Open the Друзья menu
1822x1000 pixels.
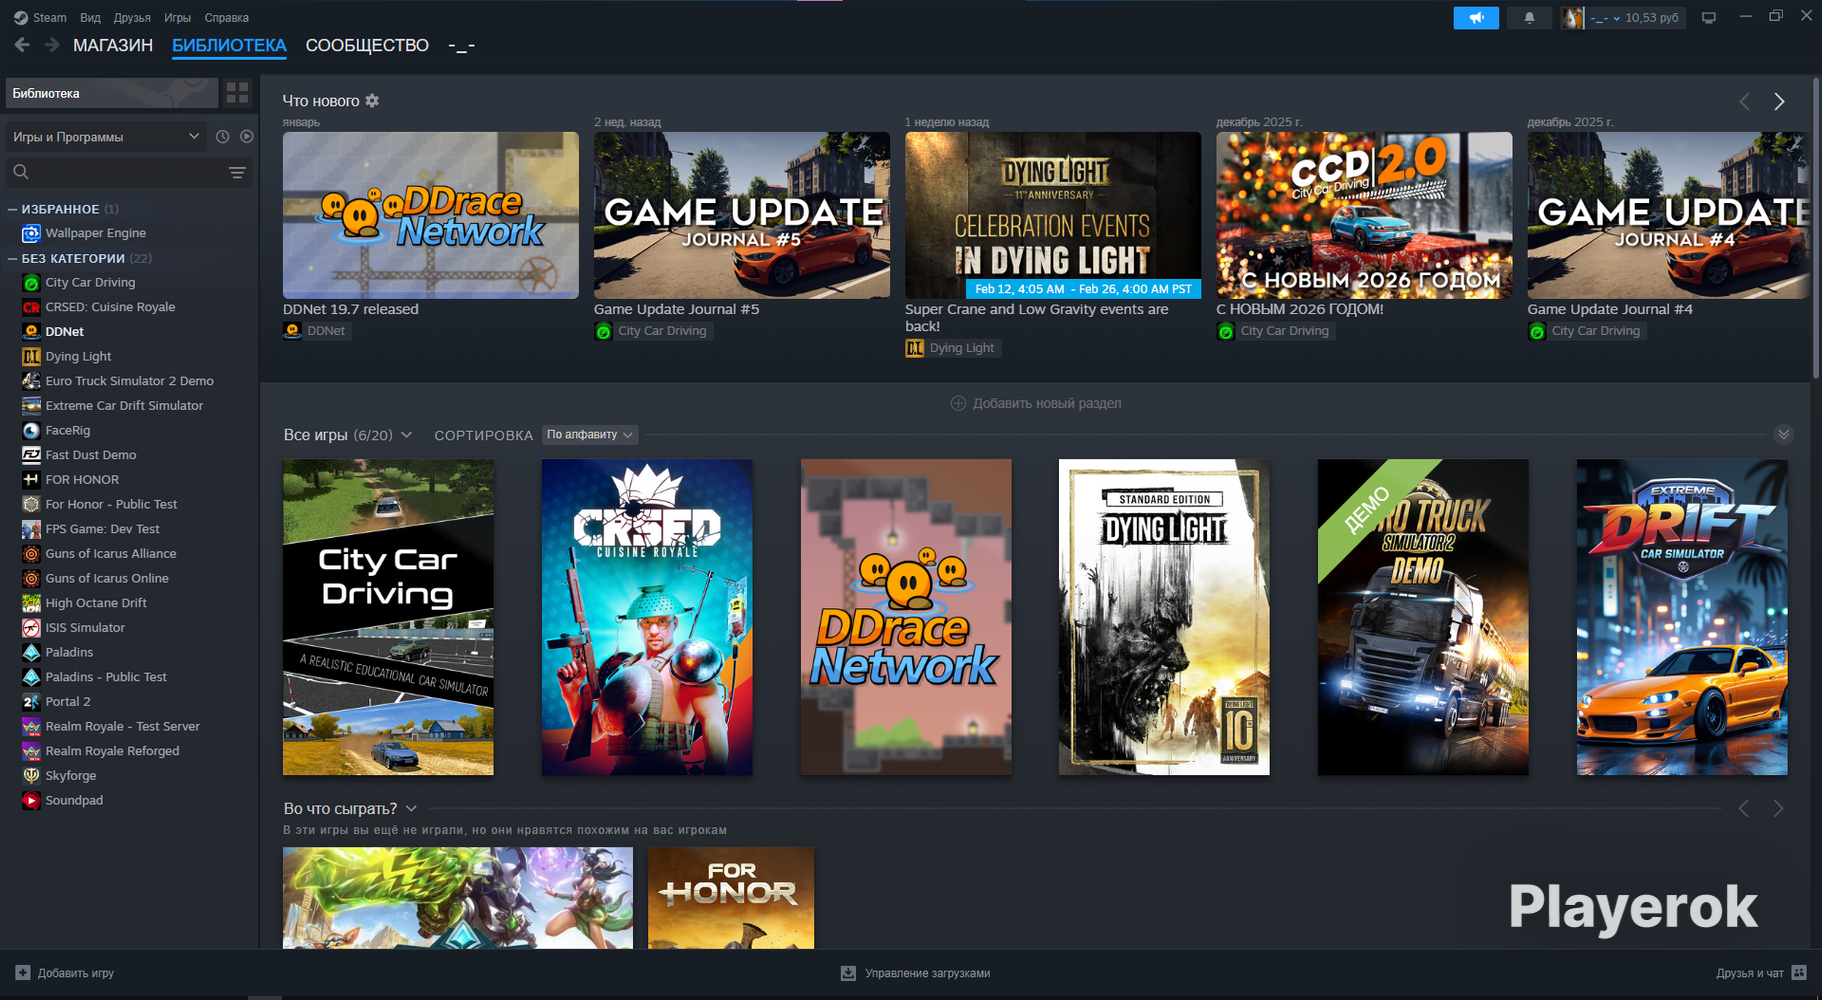[x=132, y=18]
